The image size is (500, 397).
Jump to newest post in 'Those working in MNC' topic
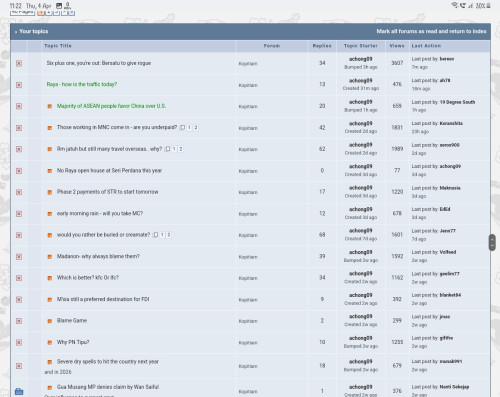point(50,128)
